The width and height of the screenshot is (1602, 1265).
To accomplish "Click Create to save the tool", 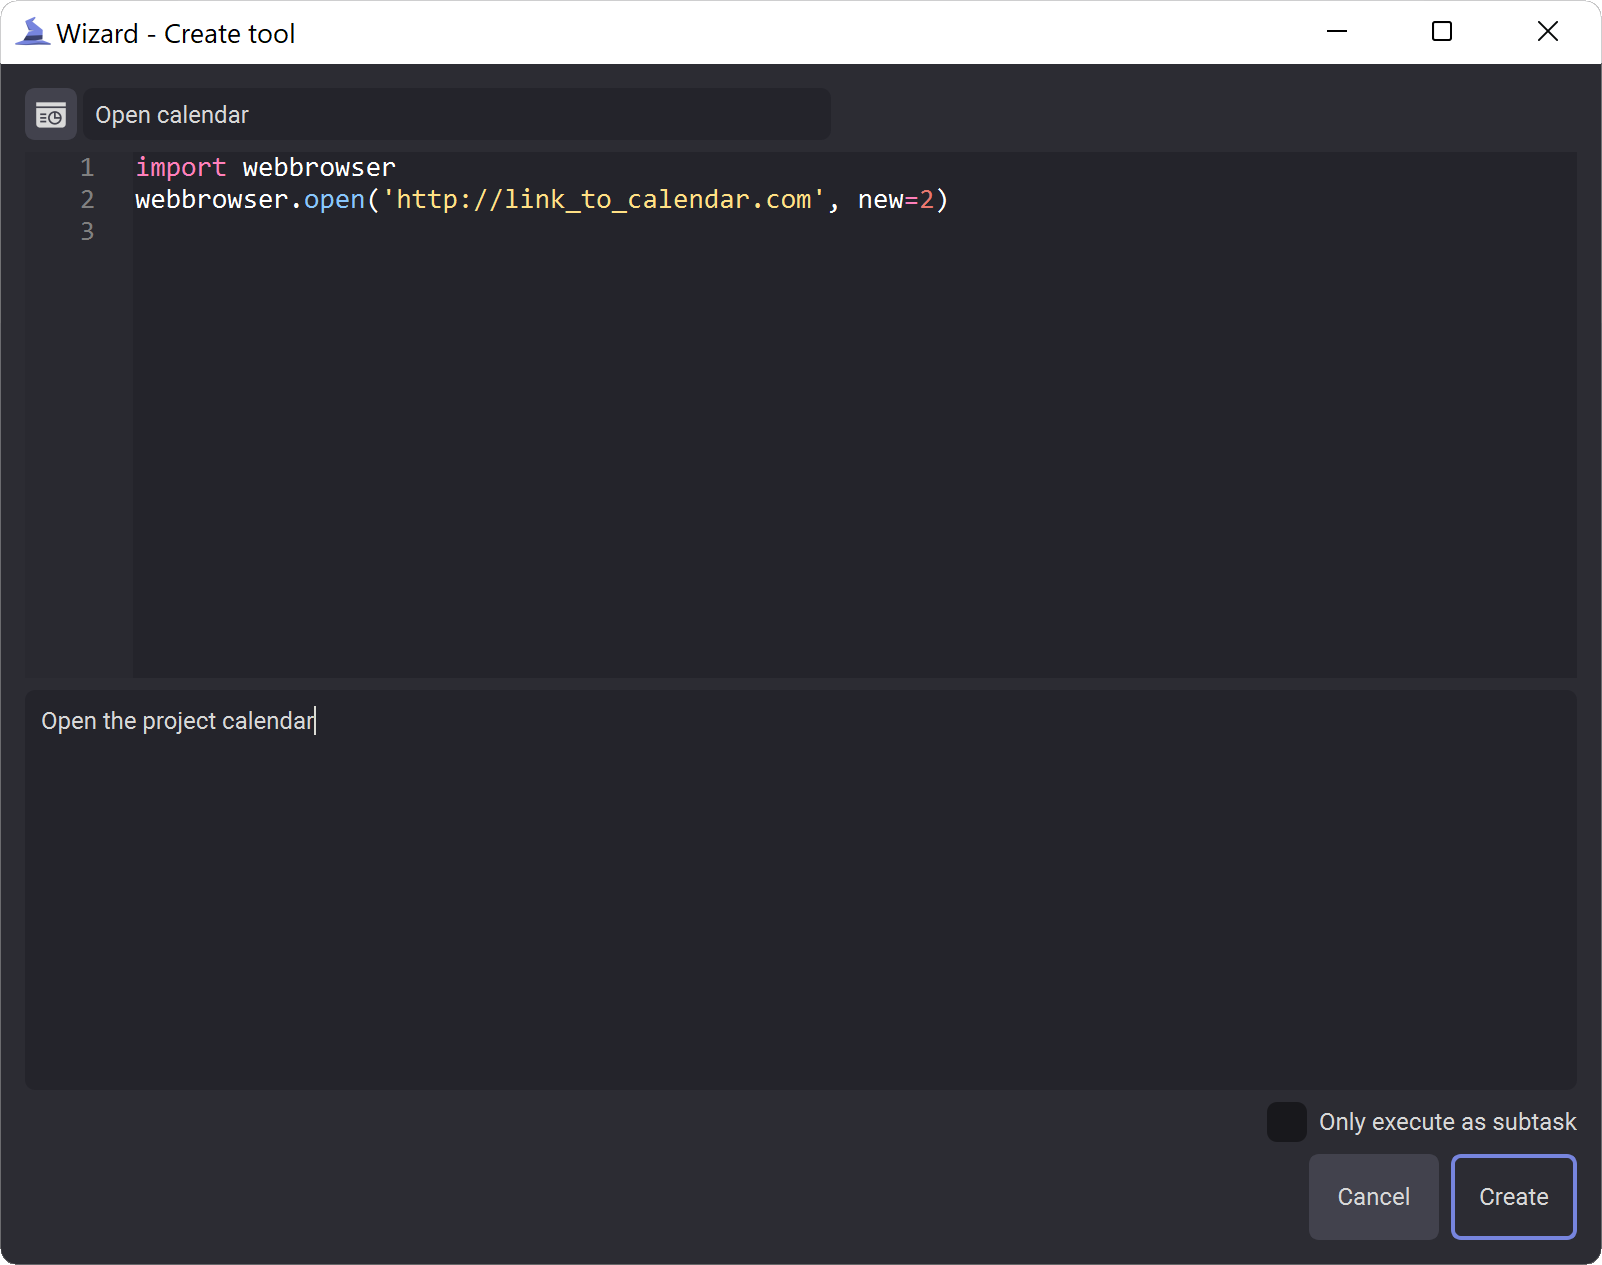I will tap(1513, 1197).
